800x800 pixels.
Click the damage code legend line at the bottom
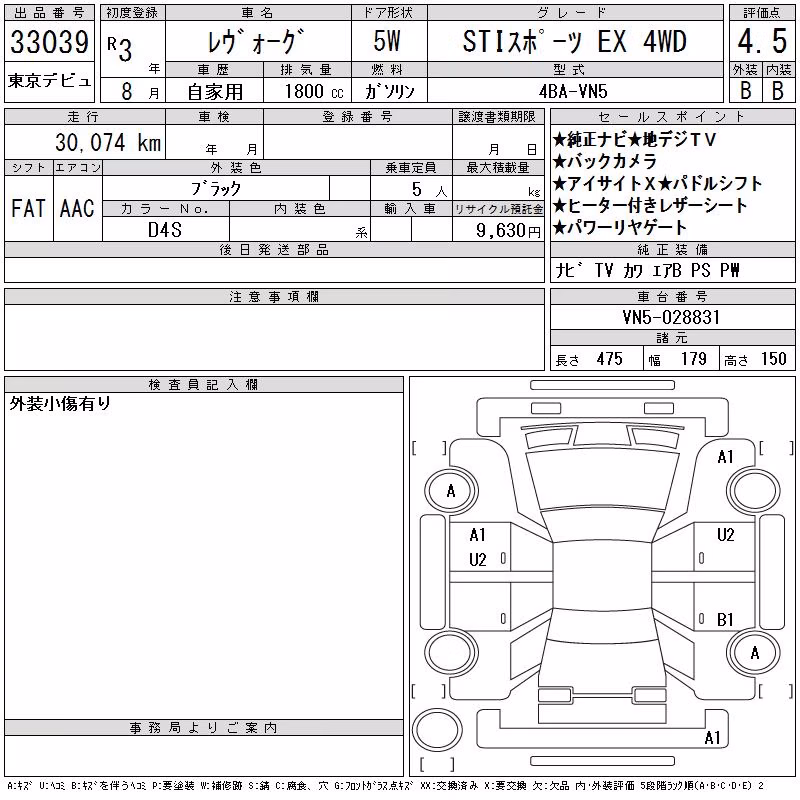385,786
